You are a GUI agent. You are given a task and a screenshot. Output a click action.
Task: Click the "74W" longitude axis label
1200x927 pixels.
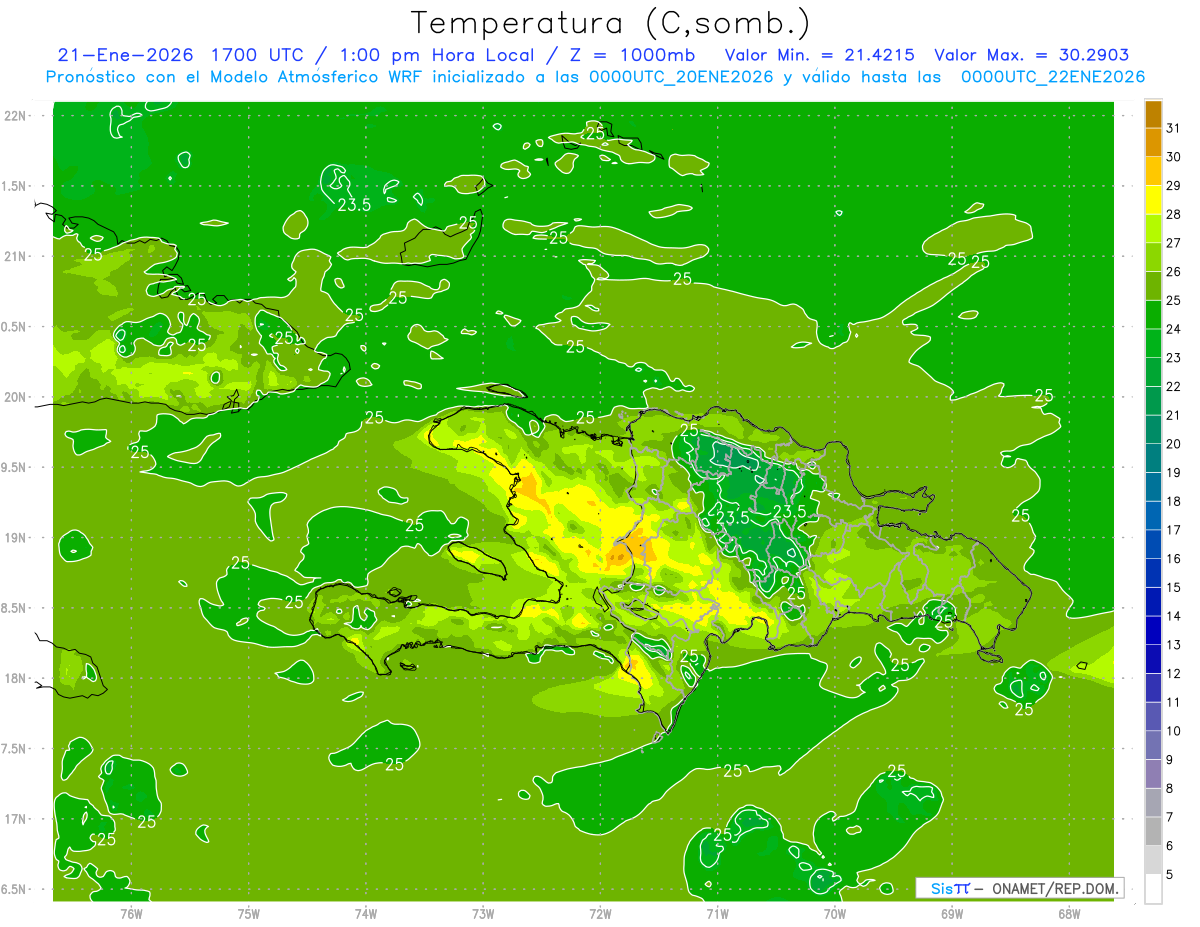[x=366, y=914]
